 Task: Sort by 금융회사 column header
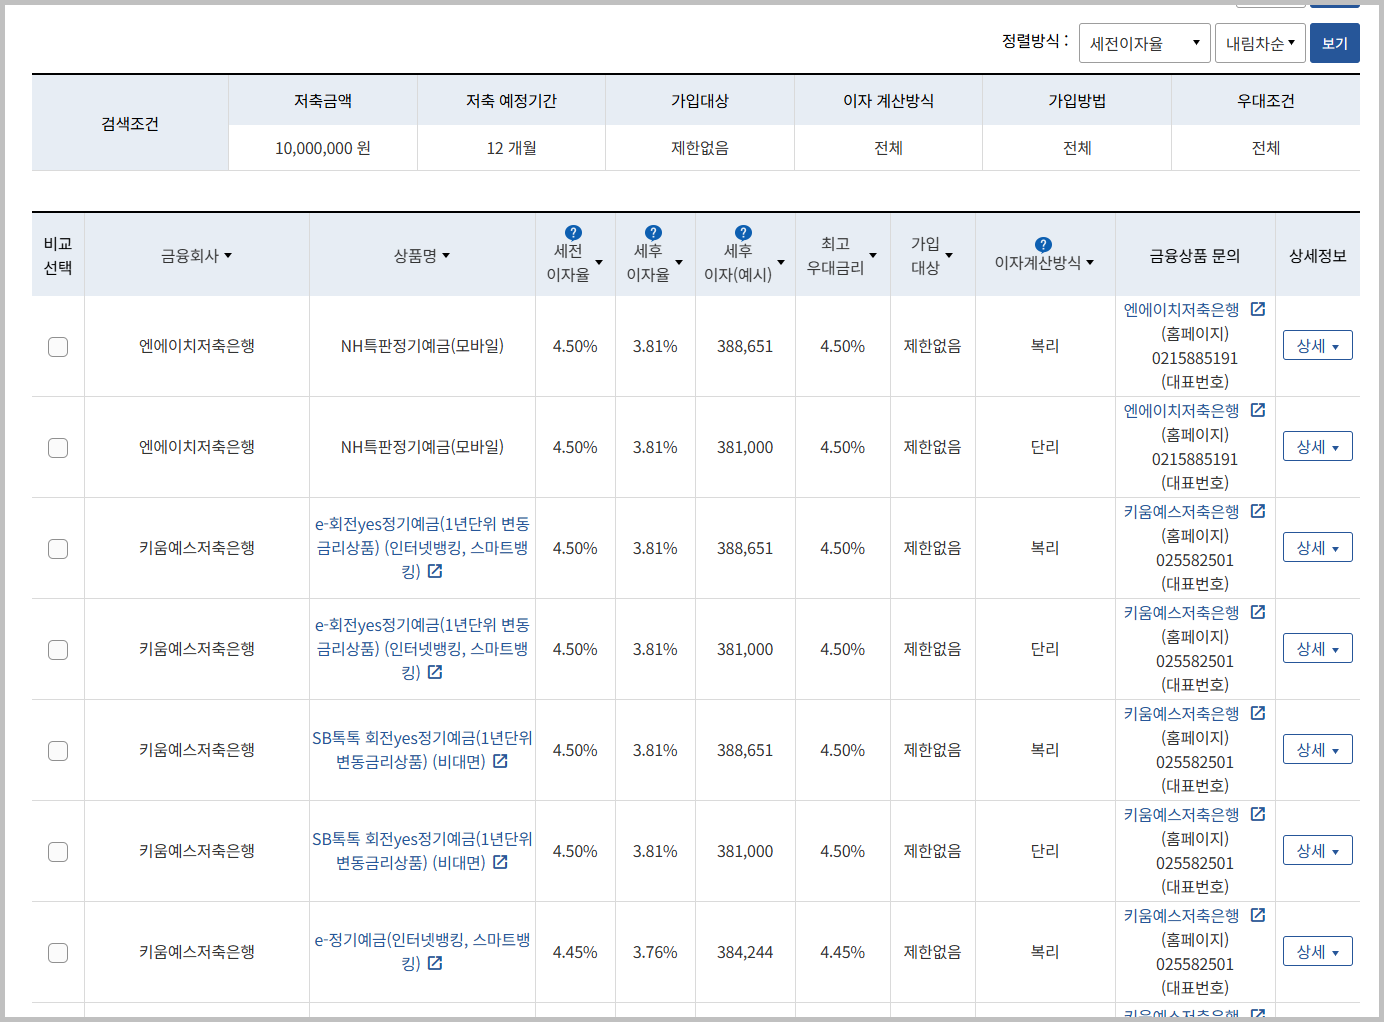coord(196,256)
